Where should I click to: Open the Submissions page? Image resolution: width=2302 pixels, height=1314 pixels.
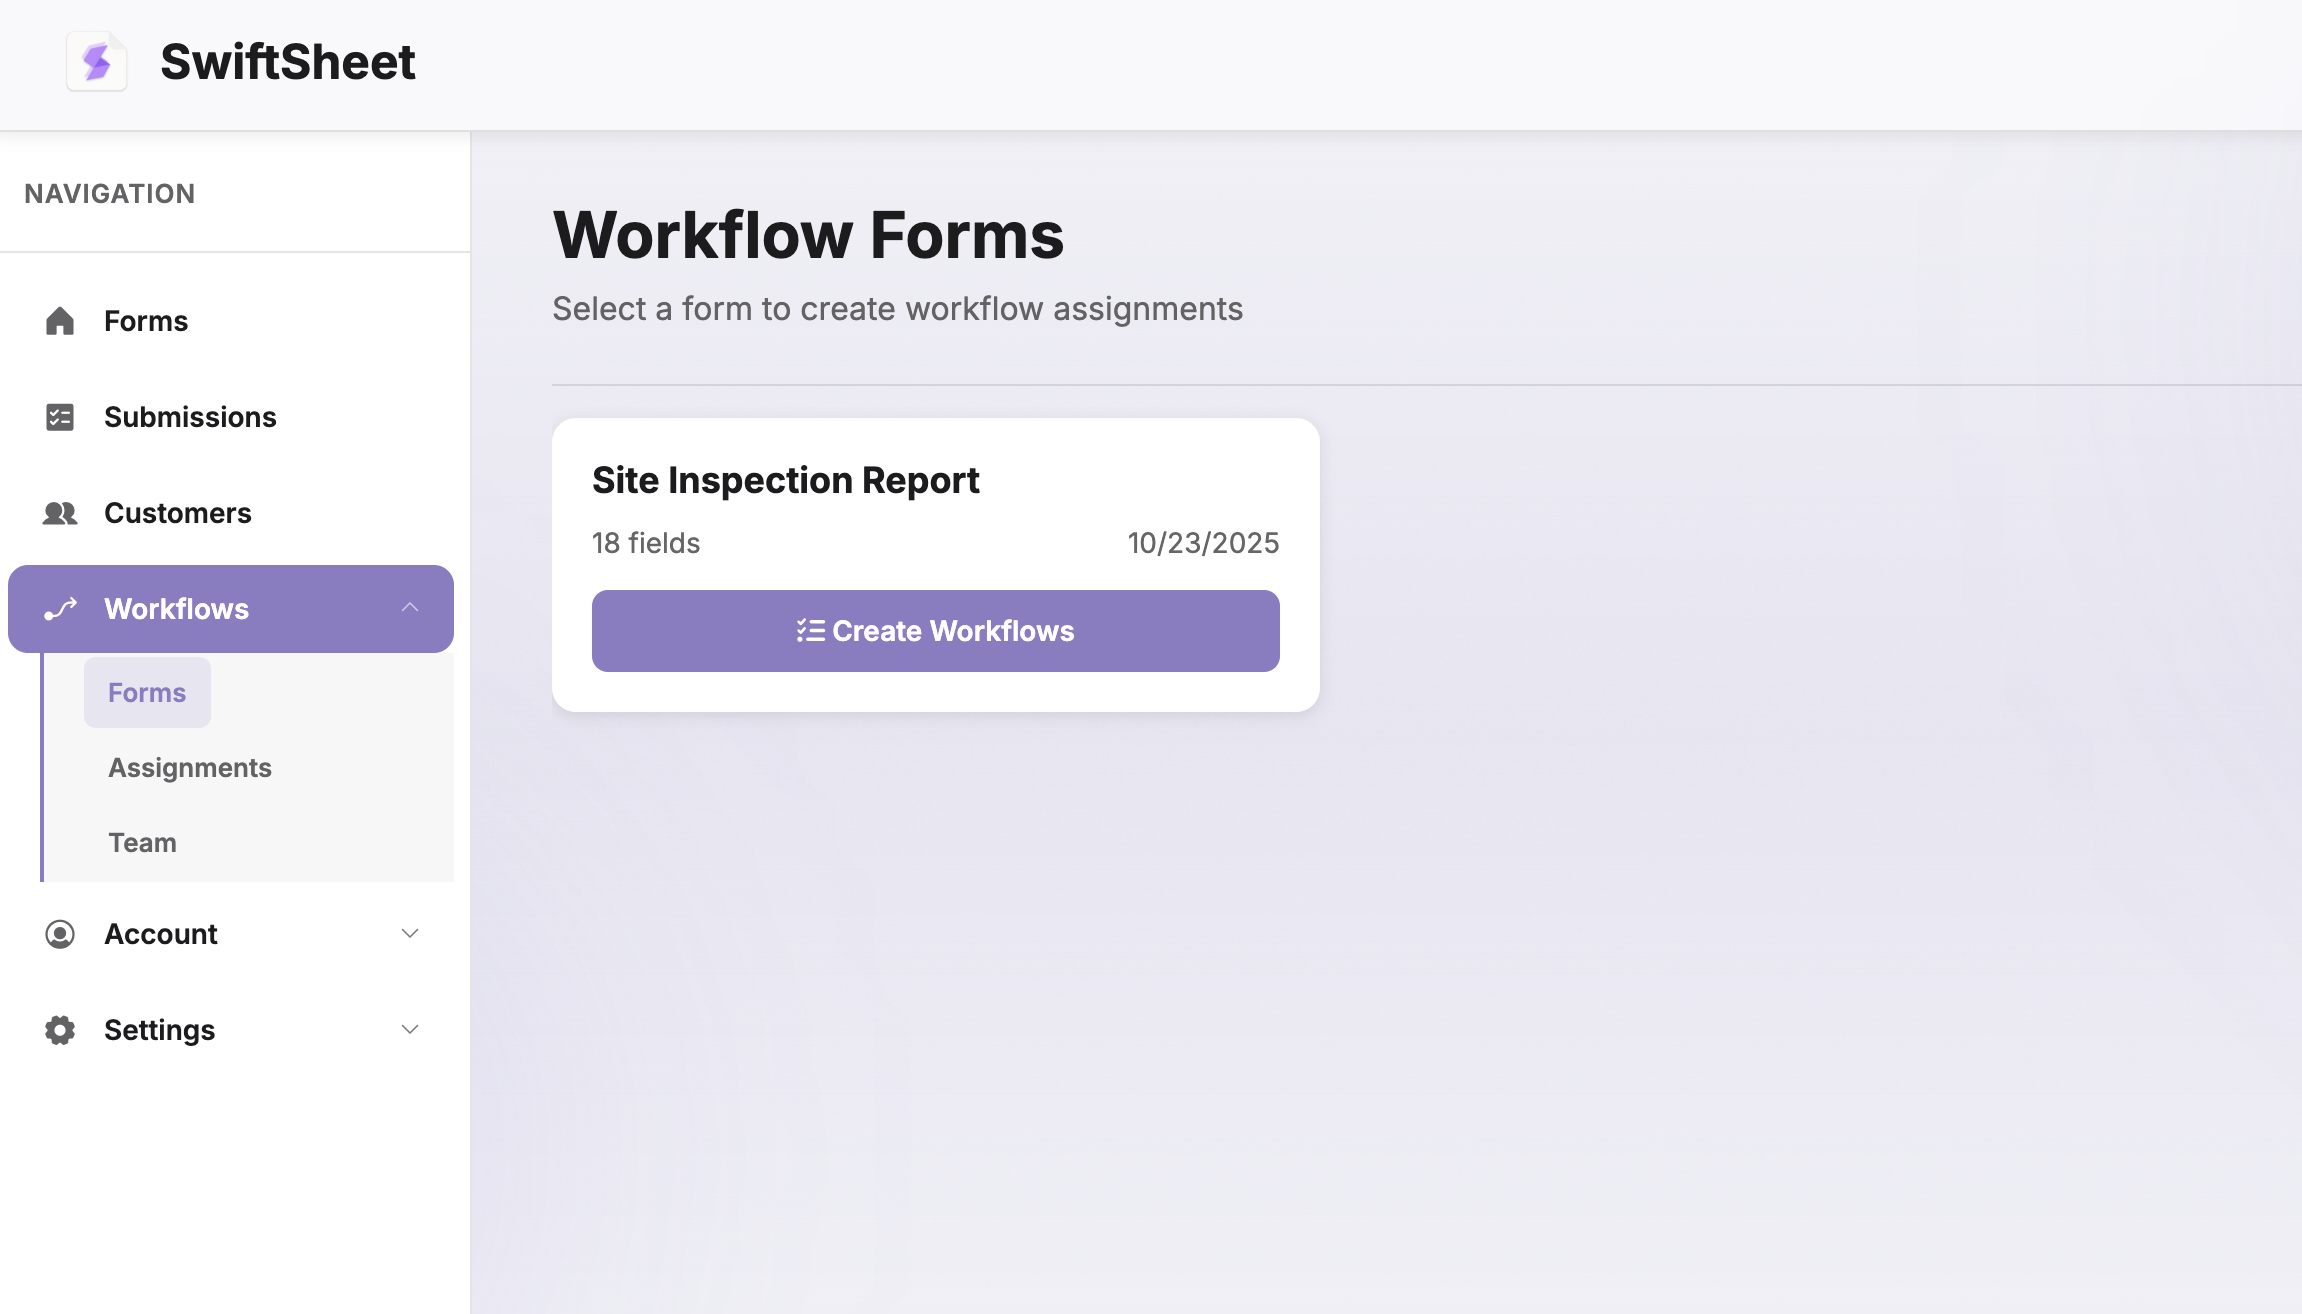click(191, 416)
